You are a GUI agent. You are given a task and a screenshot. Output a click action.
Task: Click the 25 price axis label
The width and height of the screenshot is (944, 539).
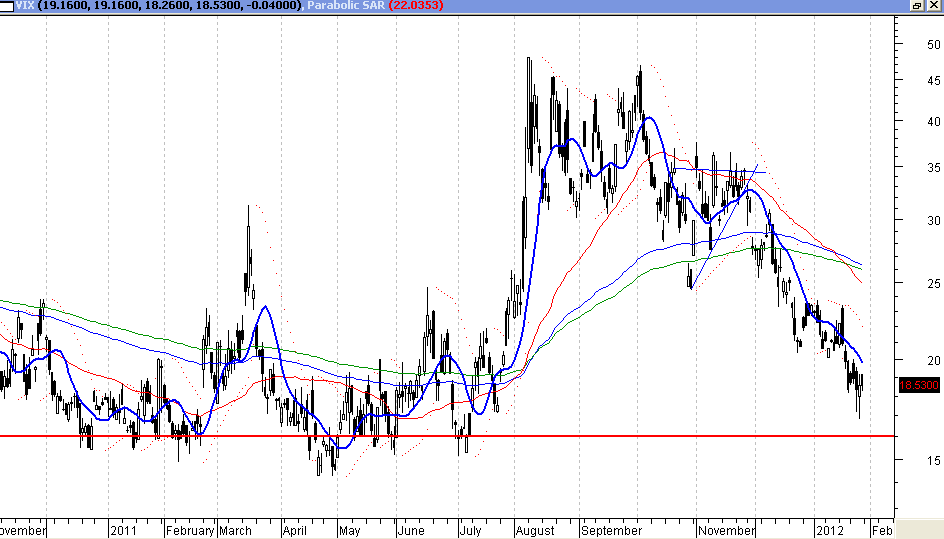pos(934,283)
